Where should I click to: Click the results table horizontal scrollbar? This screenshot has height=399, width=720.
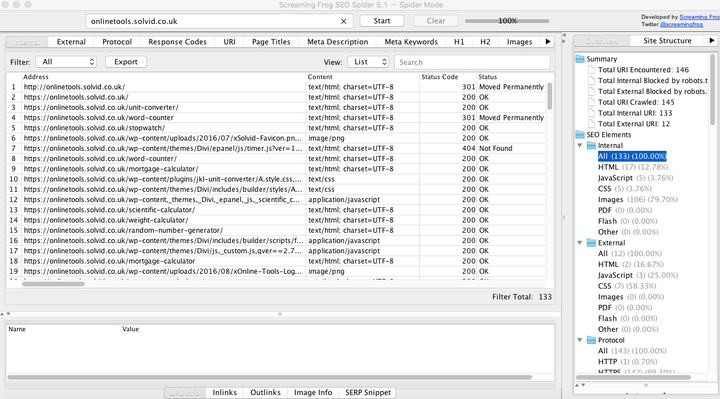53,284
